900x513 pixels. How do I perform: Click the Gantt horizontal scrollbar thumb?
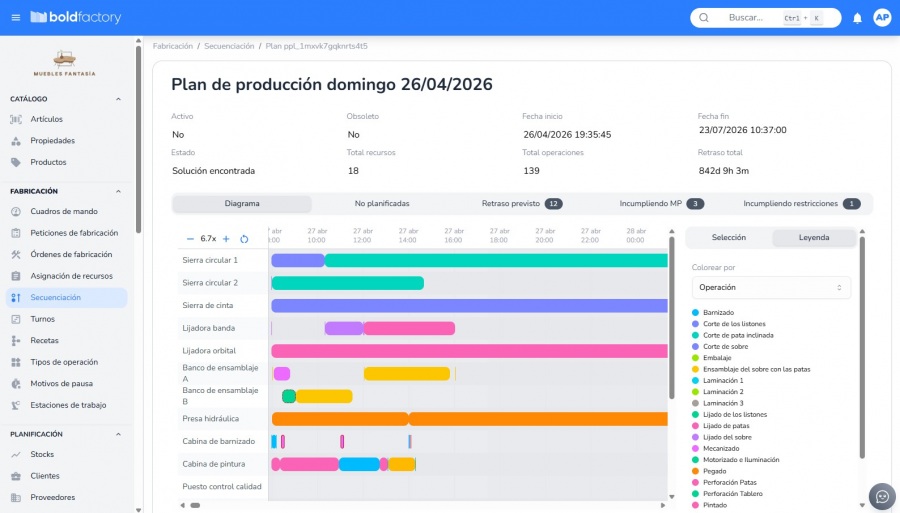click(x=195, y=506)
